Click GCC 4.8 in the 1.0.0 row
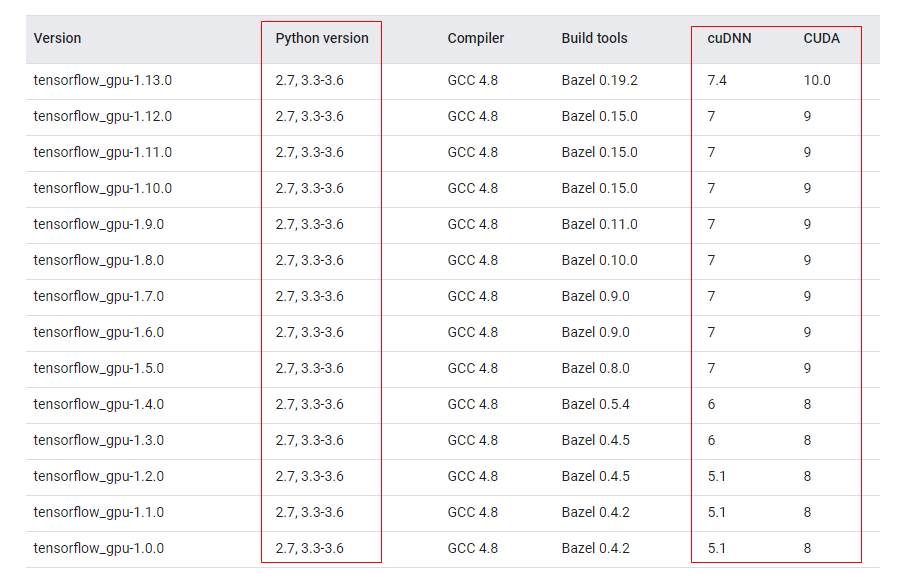 tap(472, 549)
